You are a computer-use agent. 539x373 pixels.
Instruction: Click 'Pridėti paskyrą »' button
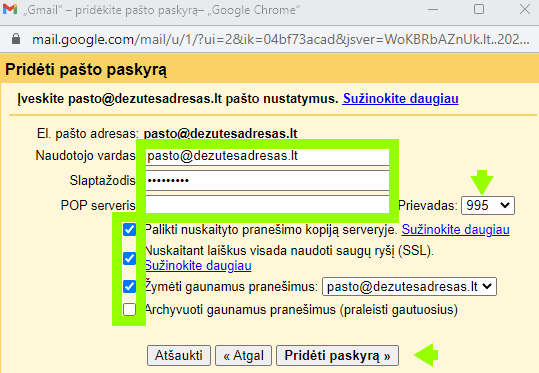tap(337, 355)
